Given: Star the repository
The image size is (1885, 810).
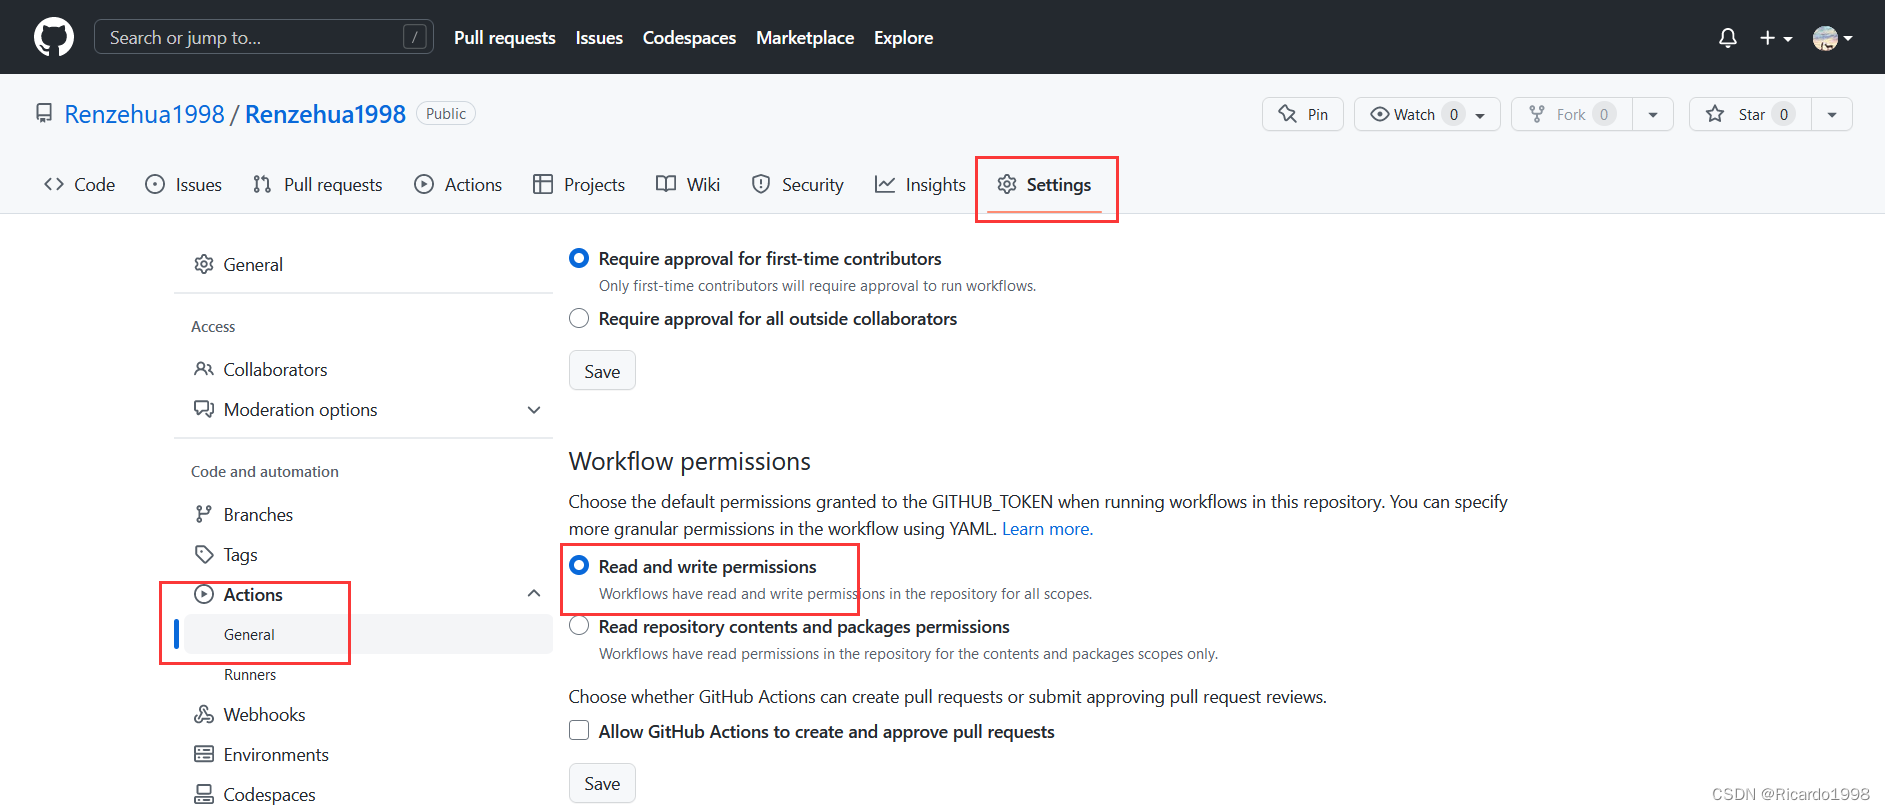Looking at the screenshot, I should [1750, 114].
